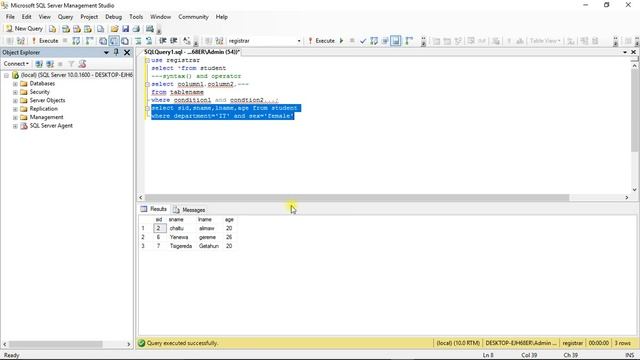Open a new Analysis Services XMLA Query
This screenshot has height=360, width=640.
[x=88, y=29]
